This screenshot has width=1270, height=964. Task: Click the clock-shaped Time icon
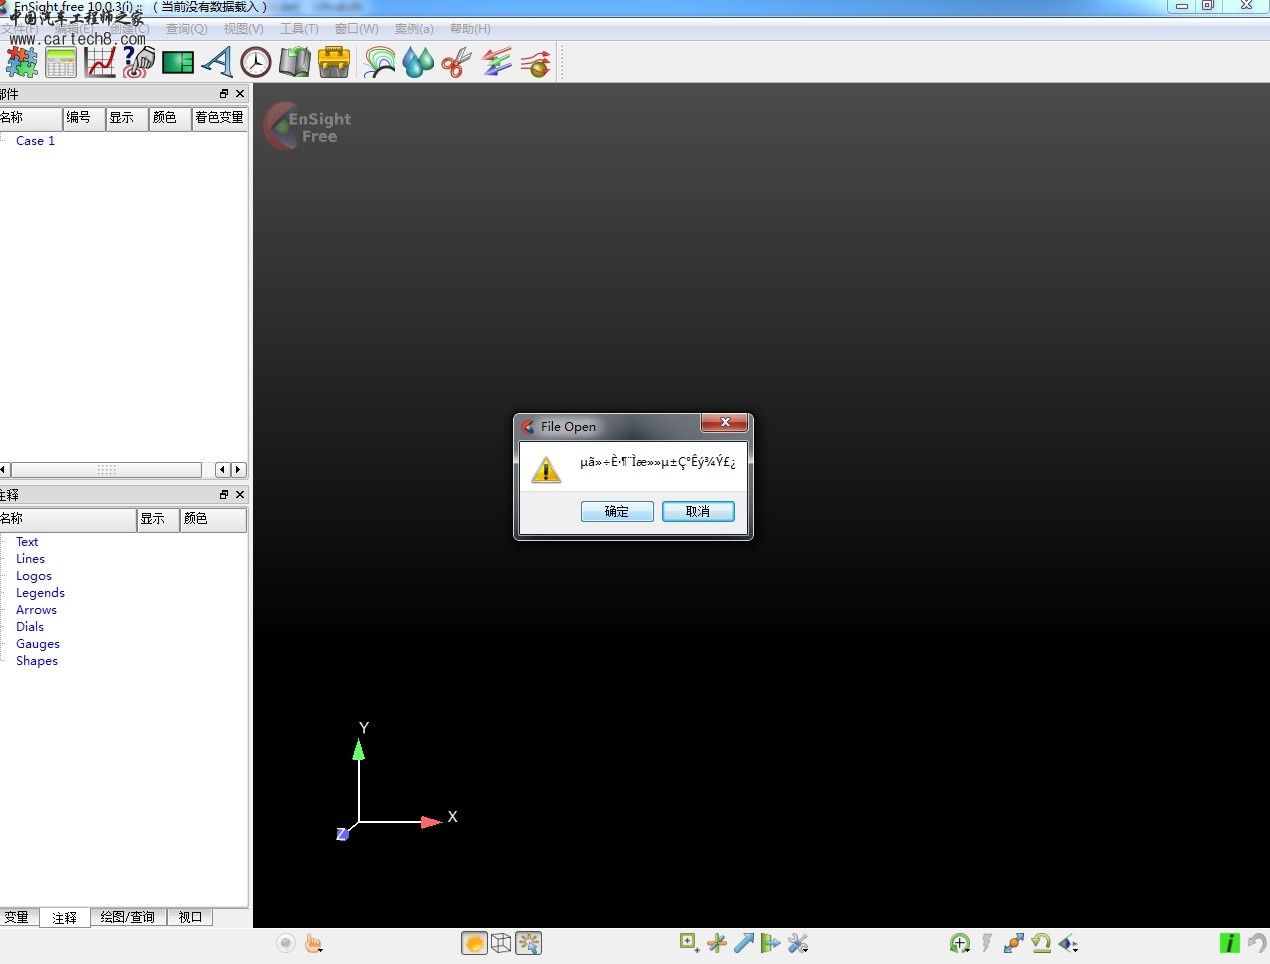pyautogui.click(x=256, y=62)
